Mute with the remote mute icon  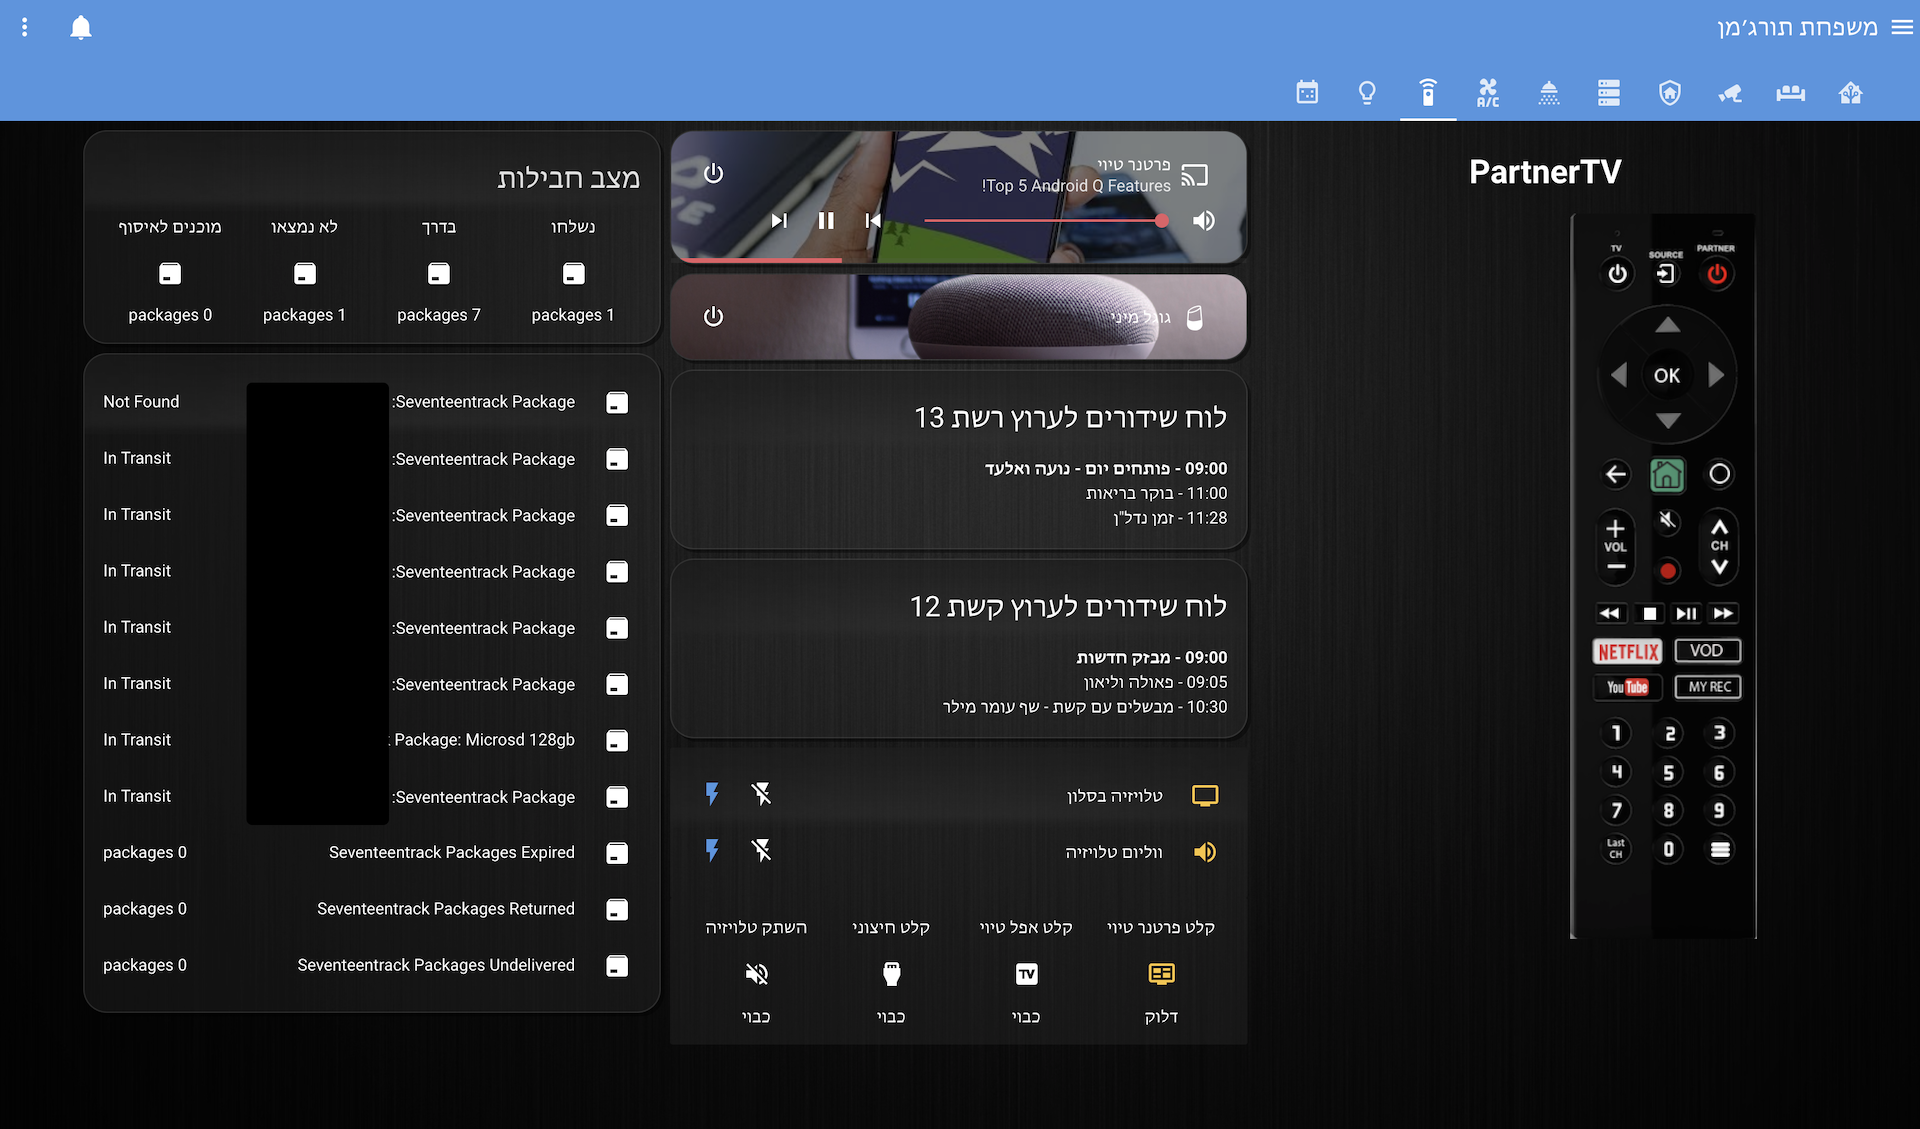[1667, 521]
